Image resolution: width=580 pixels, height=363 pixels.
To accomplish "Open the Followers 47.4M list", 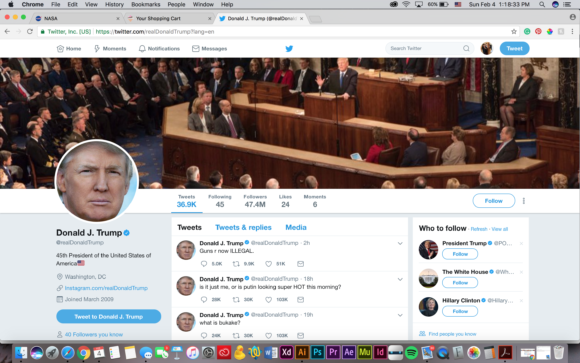I will 255,201.
